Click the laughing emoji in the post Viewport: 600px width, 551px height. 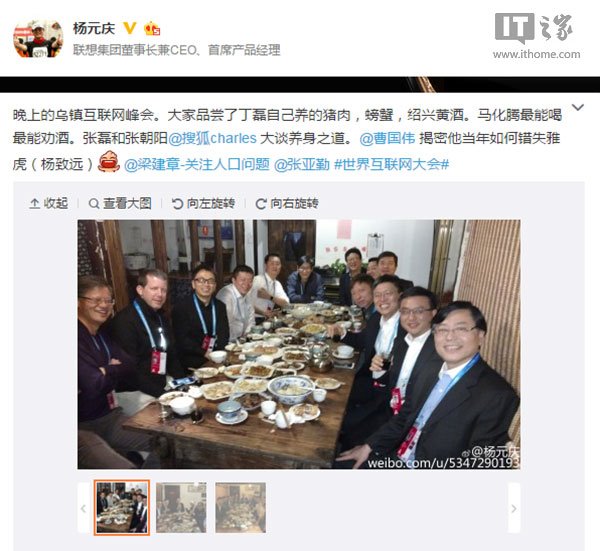click(x=109, y=161)
